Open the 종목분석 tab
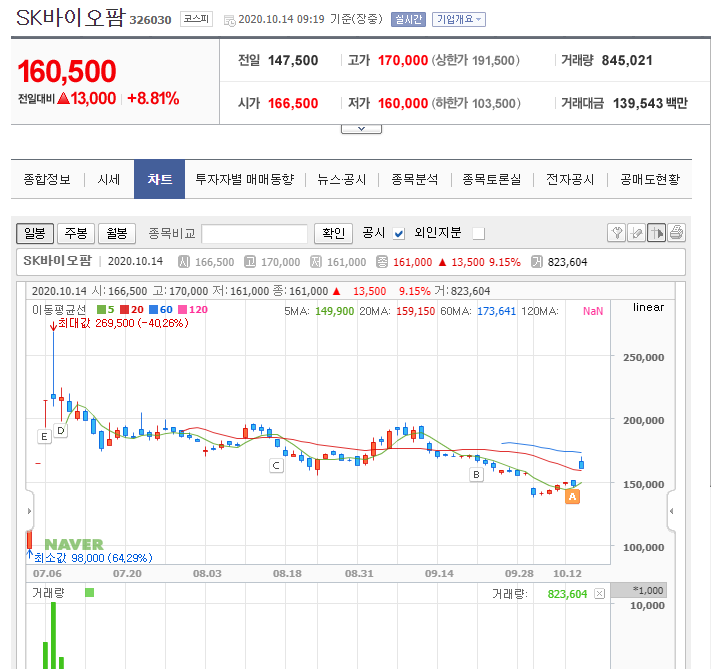Viewport: 711px width, 669px height. 414,180
